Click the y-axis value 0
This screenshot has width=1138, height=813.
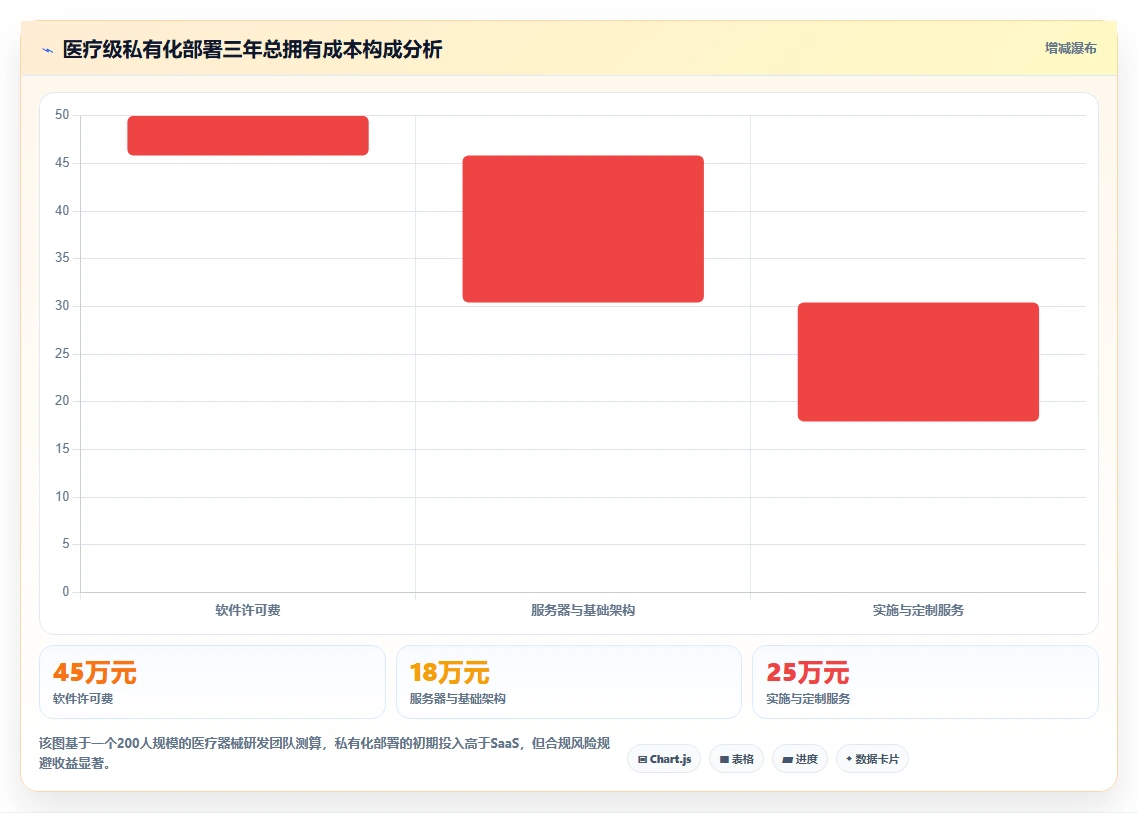click(x=66, y=592)
